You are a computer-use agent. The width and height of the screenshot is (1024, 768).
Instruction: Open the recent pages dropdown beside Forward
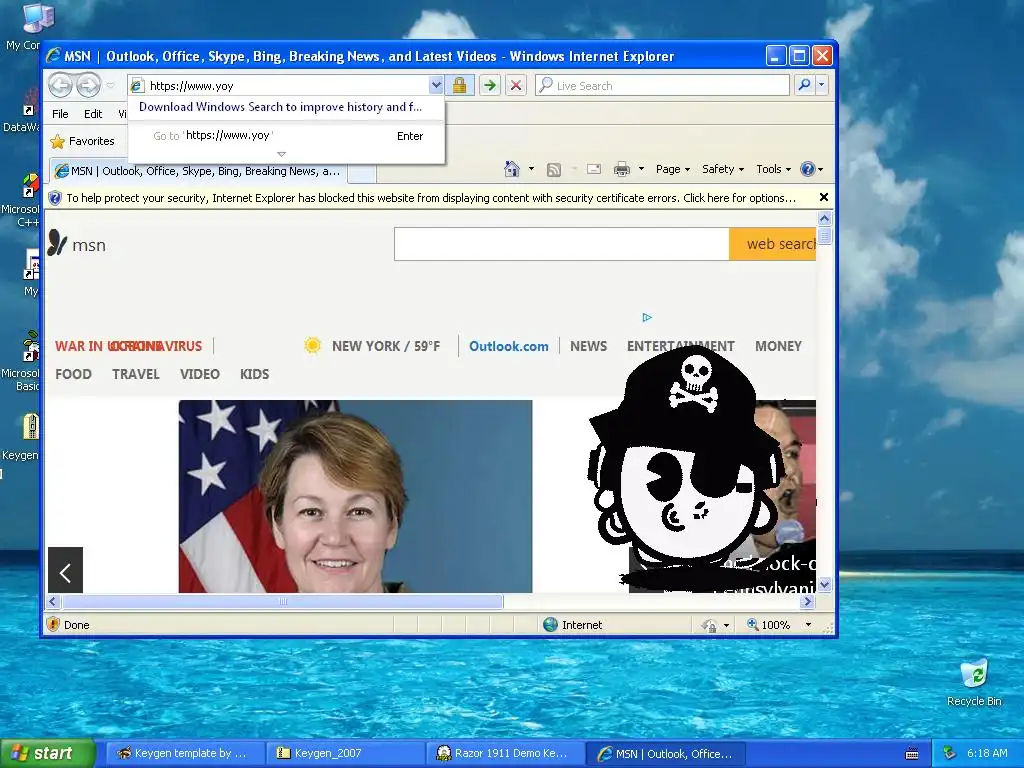click(110, 85)
